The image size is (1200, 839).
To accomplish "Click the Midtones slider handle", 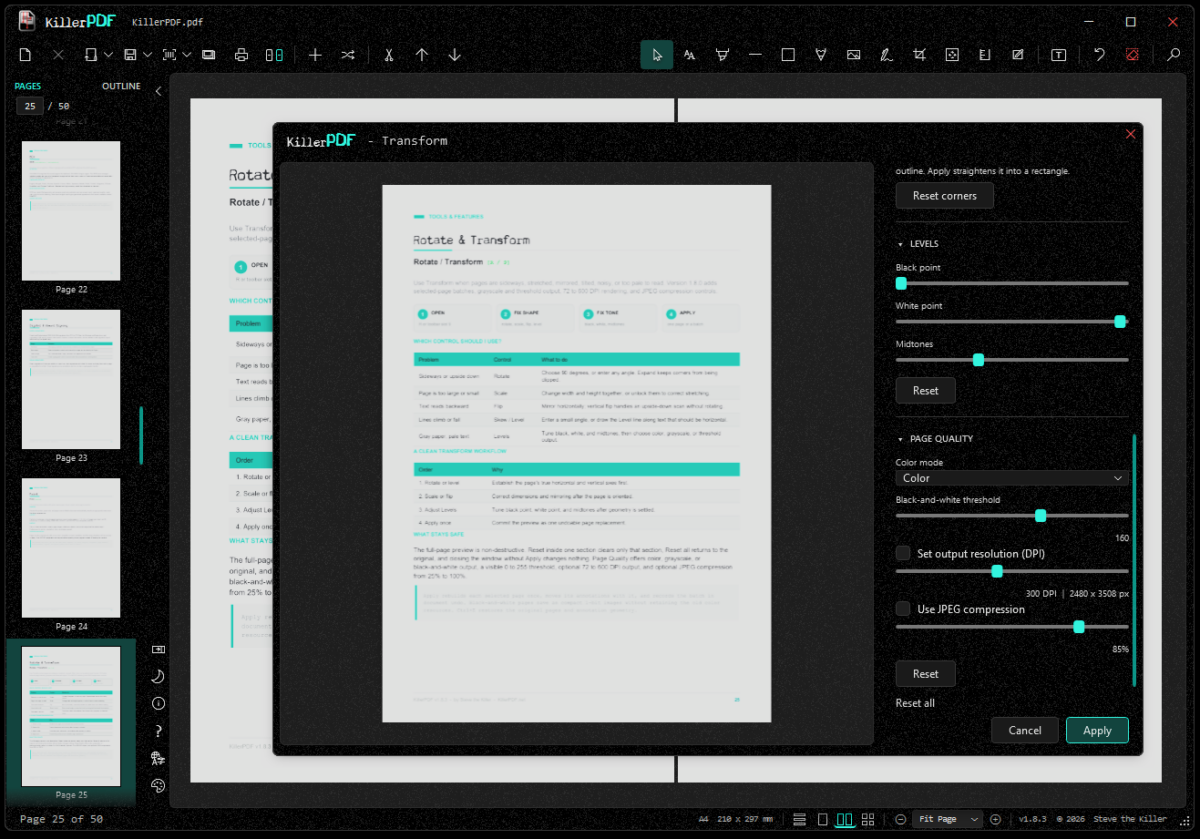I will [978, 360].
